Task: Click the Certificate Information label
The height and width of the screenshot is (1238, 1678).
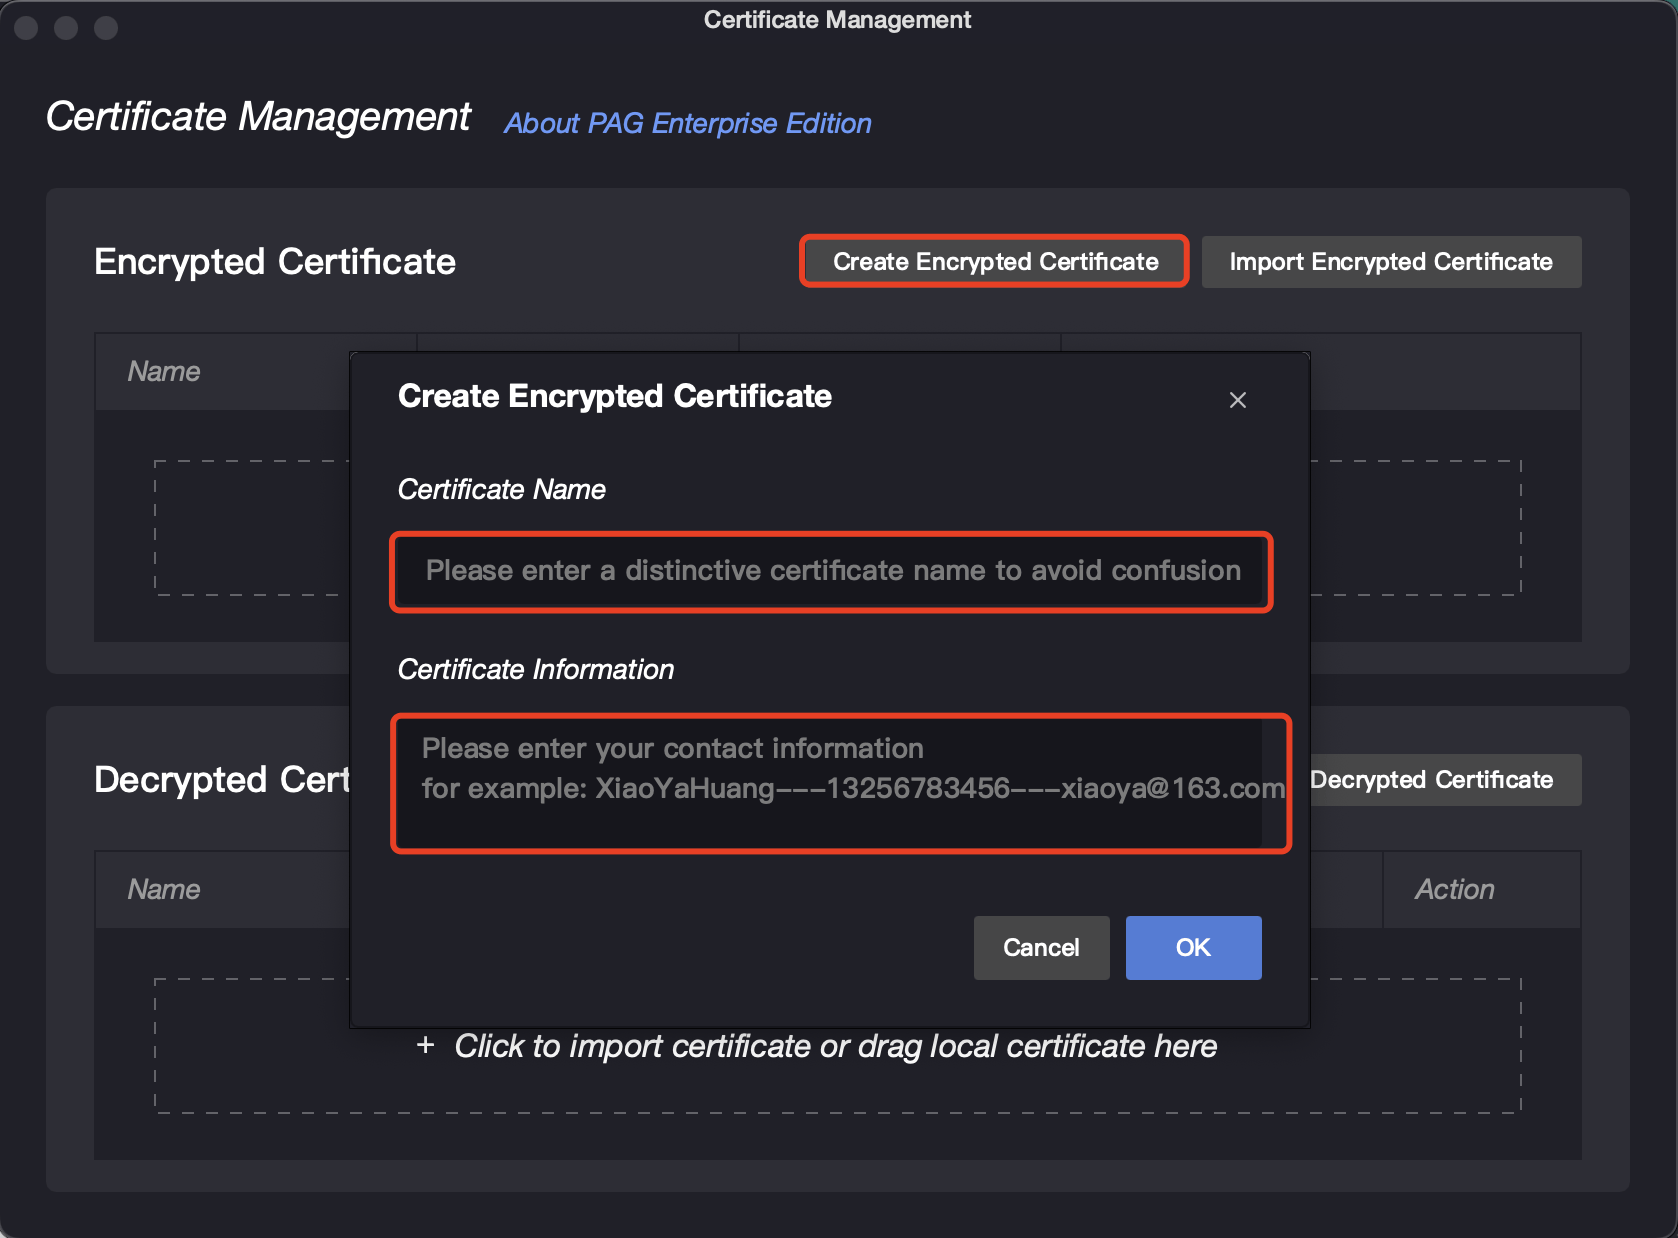Action: 536,669
